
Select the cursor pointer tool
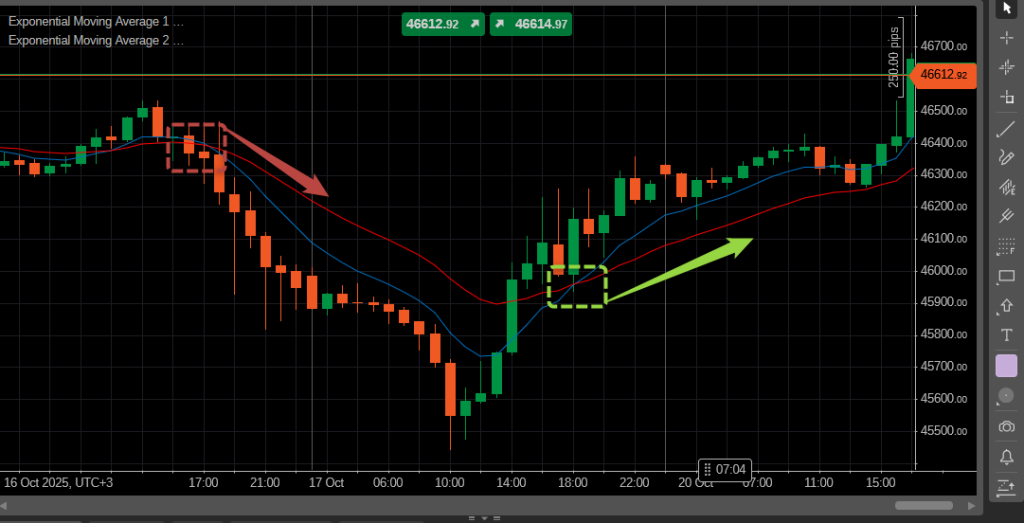point(1006,8)
